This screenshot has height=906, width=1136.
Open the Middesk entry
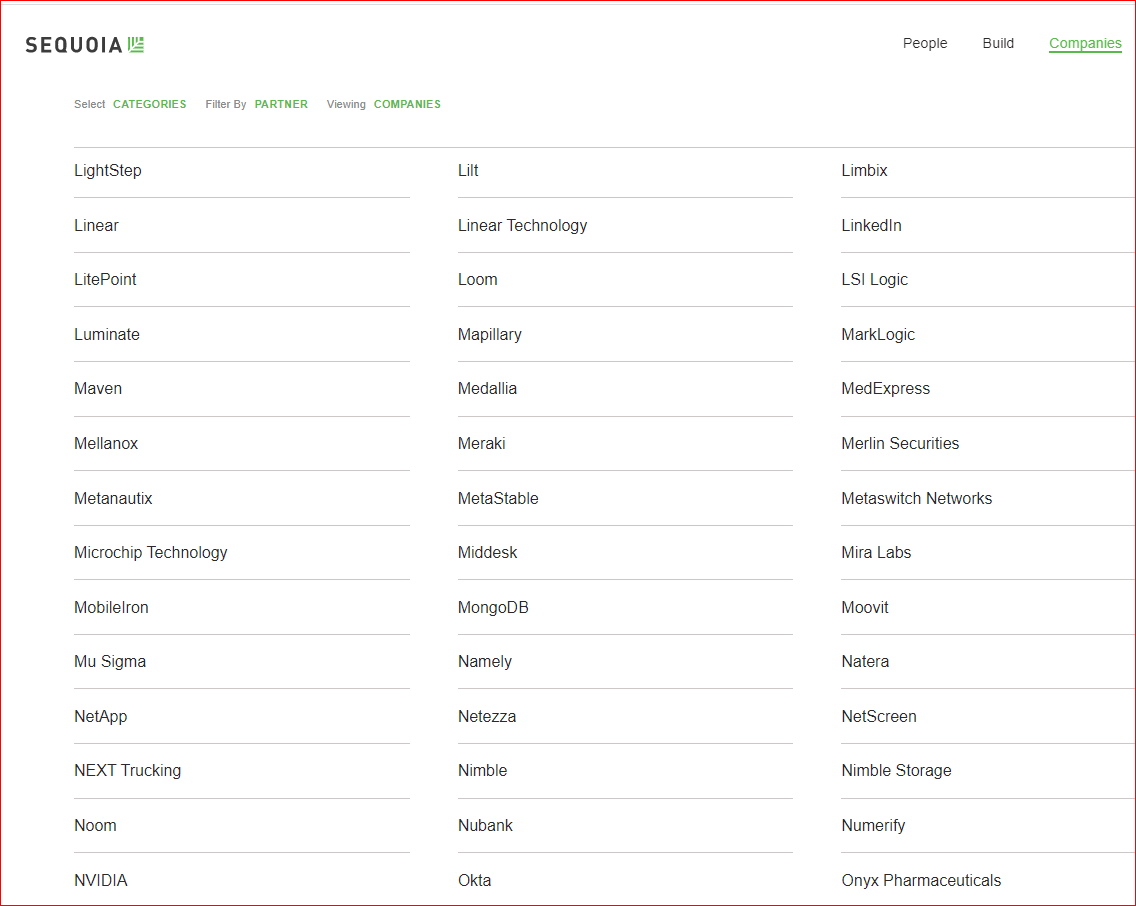click(488, 553)
